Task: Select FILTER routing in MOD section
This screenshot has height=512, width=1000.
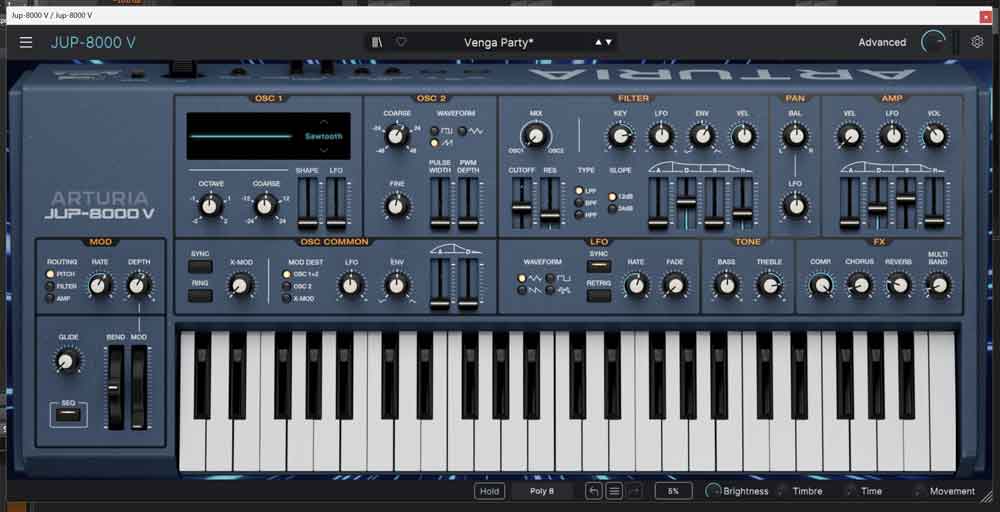Action: coord(51,286)
